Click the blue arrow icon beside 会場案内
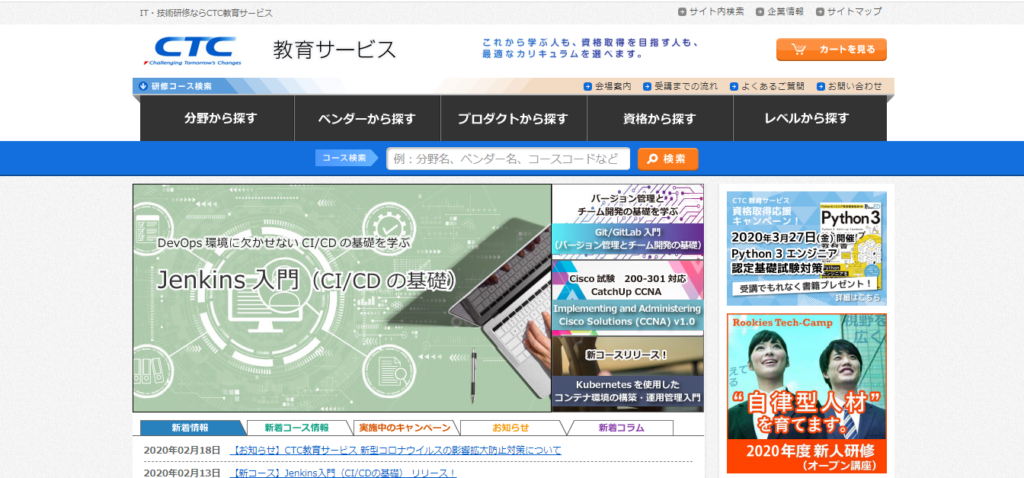 coord(587,87)
